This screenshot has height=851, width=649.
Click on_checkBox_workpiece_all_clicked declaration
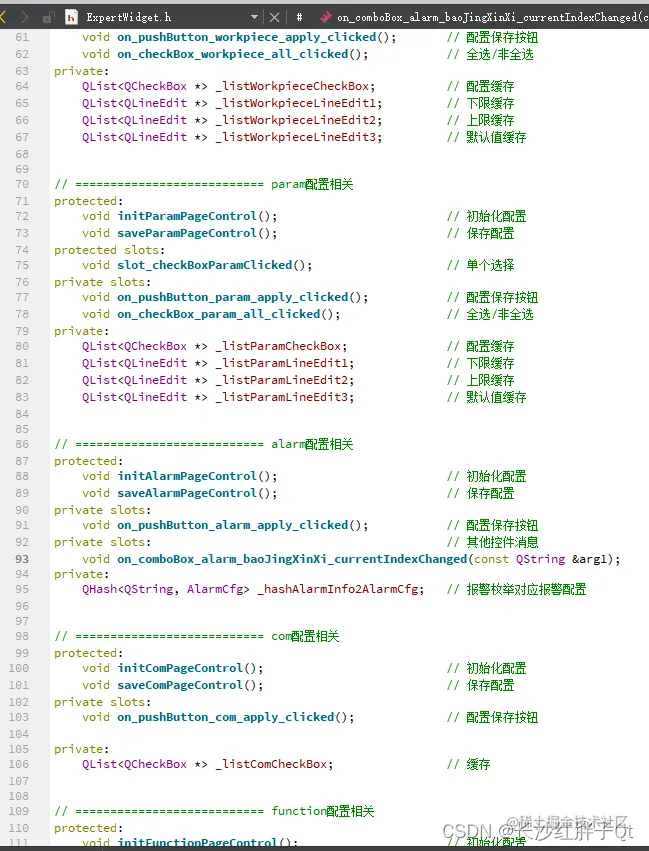click(233, 54)
